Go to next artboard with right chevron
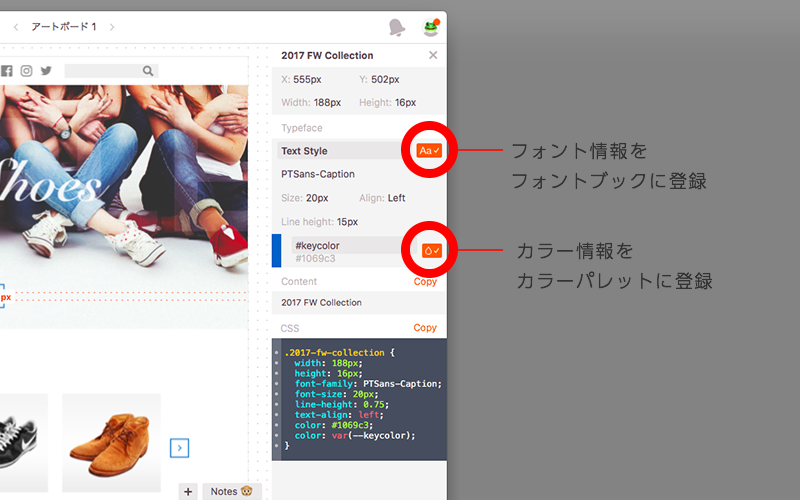The image size is (800, 500). (x=112, y=27)
